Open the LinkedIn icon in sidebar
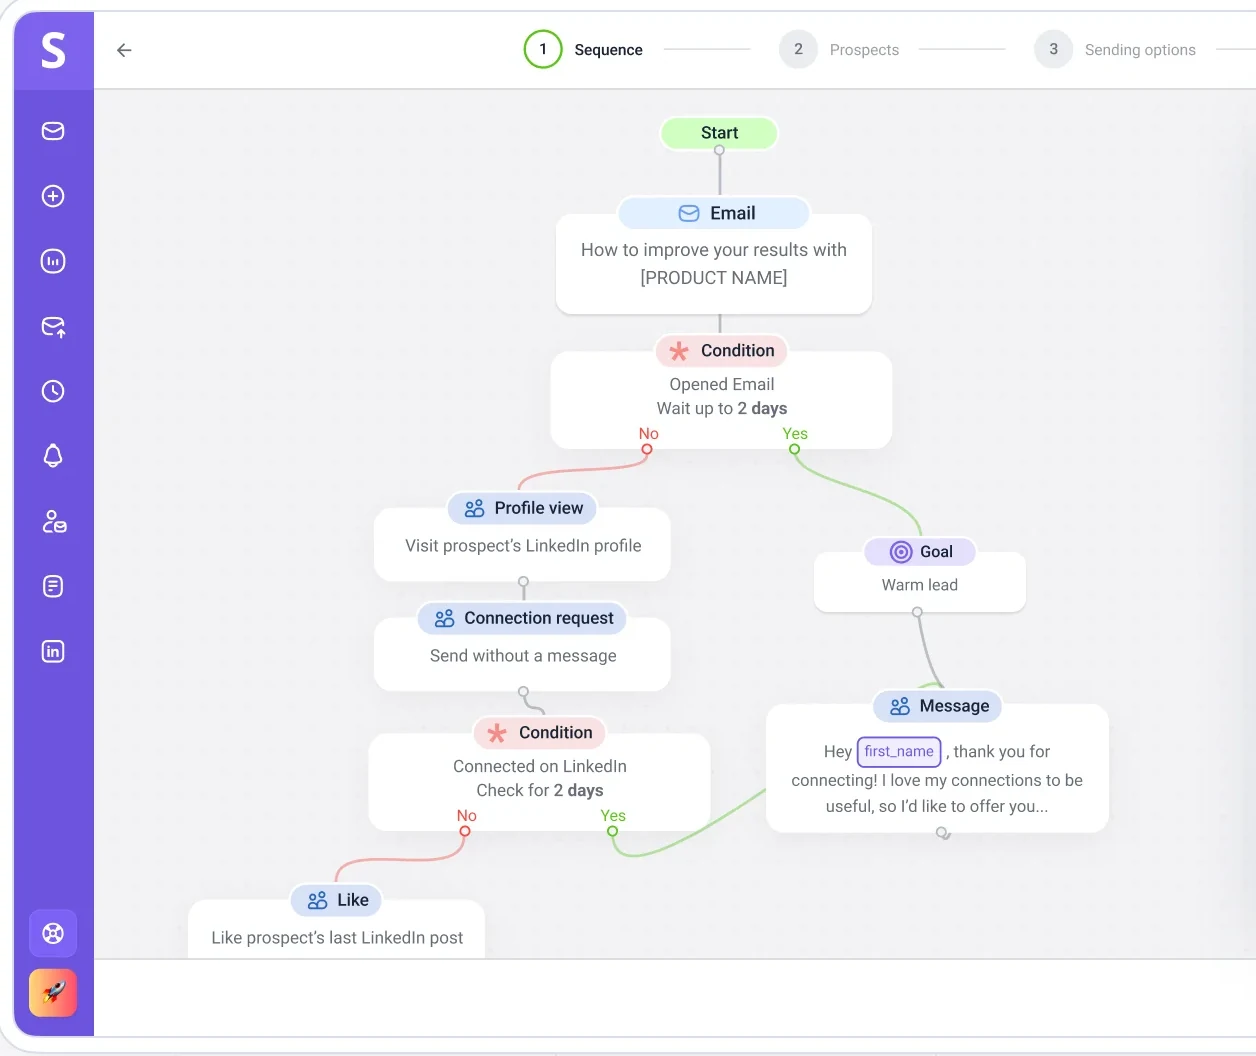 click(53, 651)
